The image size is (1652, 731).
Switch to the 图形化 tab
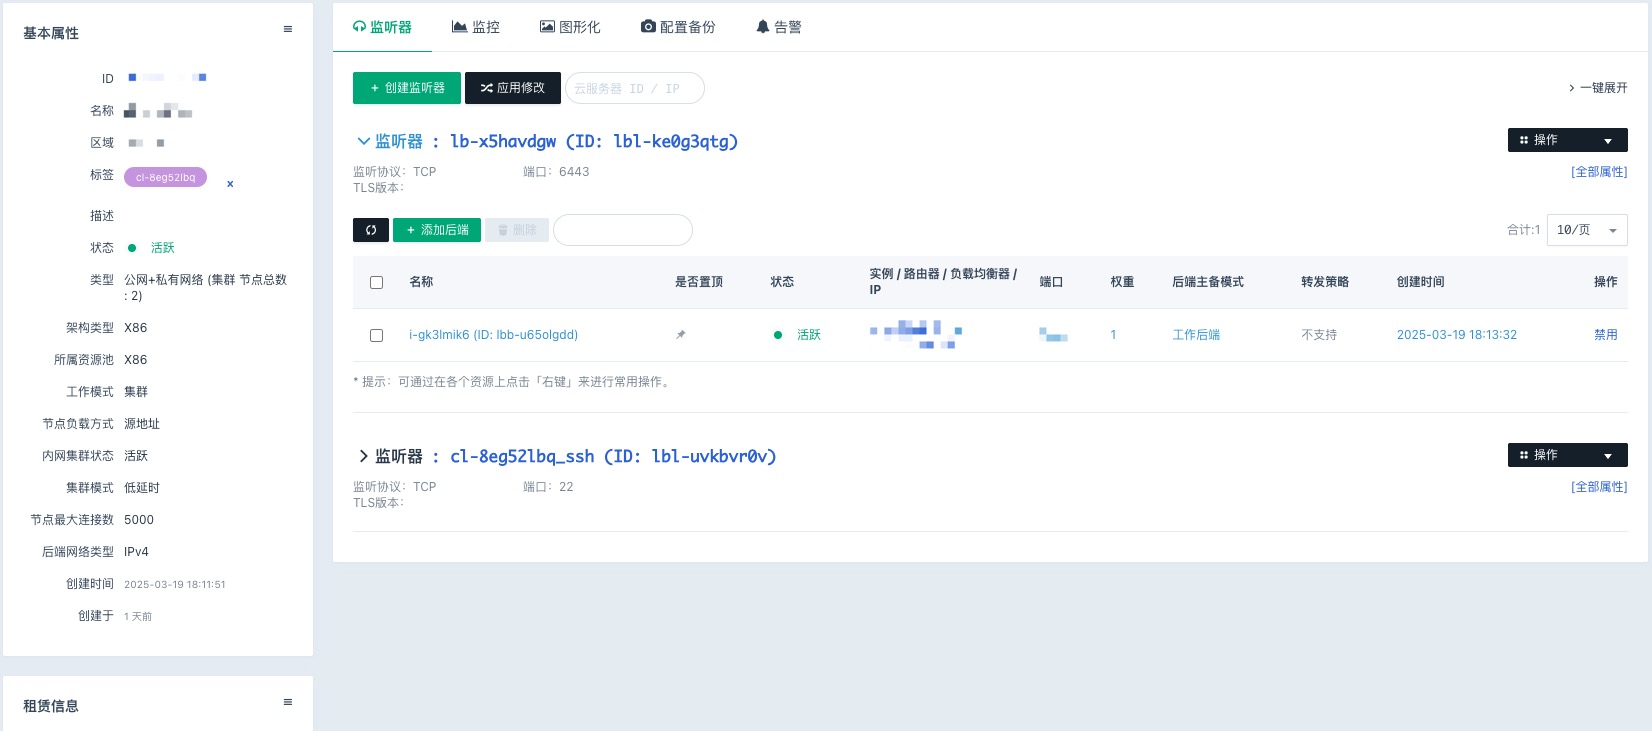pyautogui.click(x=570, y=27)
